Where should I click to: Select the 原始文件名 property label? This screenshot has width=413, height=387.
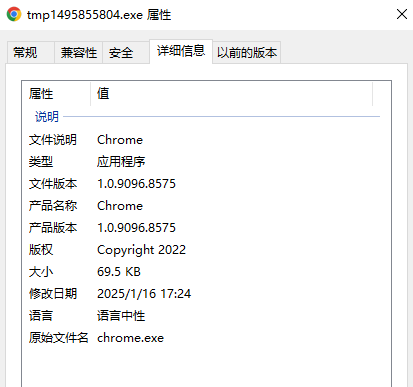pos(59,338)
